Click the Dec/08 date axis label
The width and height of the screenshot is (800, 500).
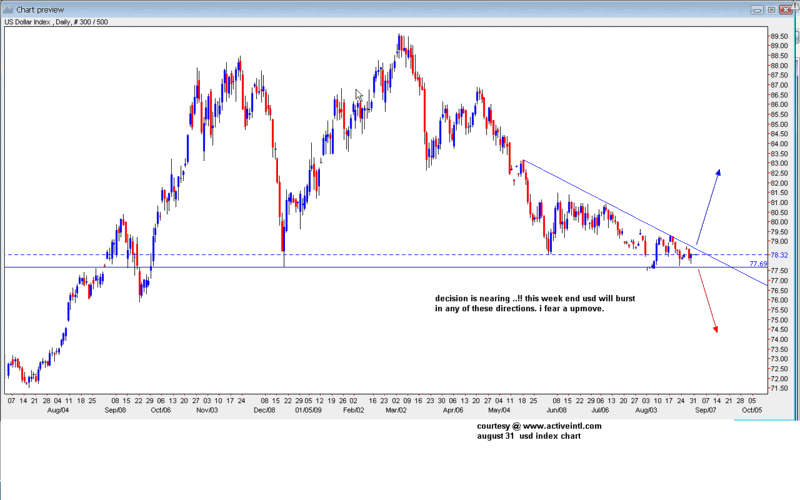pos(265,409)
